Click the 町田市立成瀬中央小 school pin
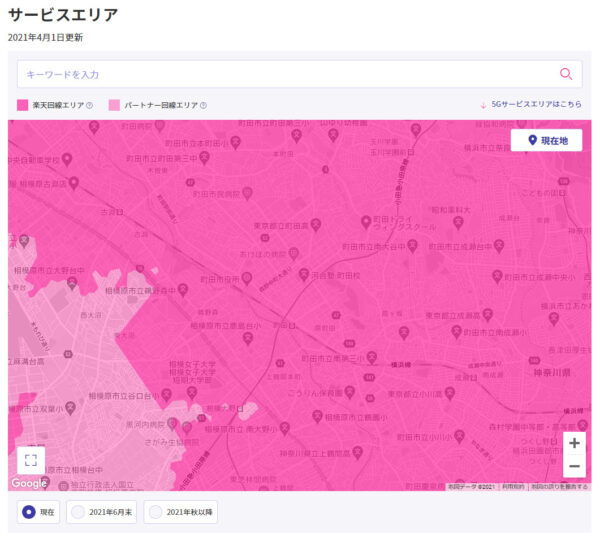The image size is (600, 538). (497, 276)
